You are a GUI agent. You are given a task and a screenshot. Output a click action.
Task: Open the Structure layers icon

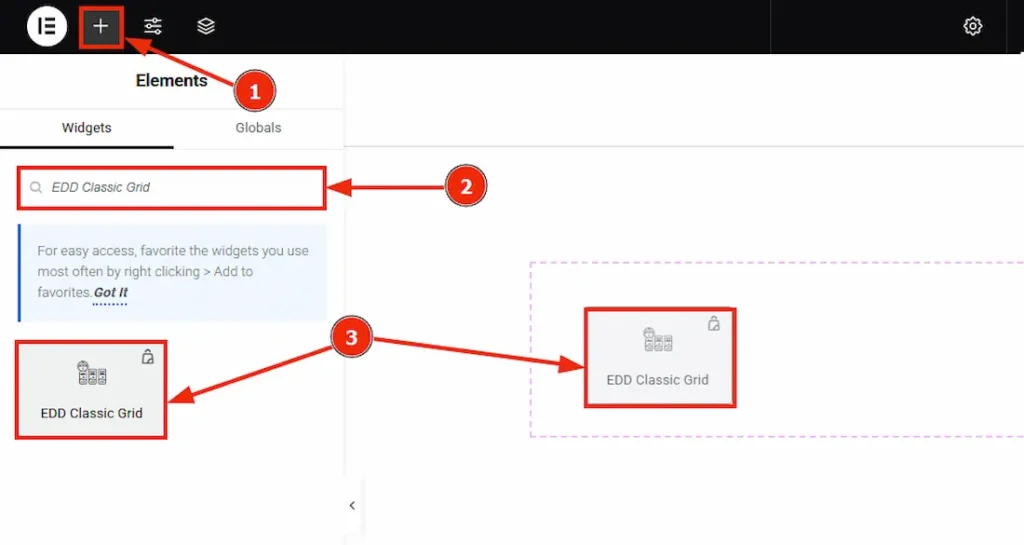pos(206,26)
